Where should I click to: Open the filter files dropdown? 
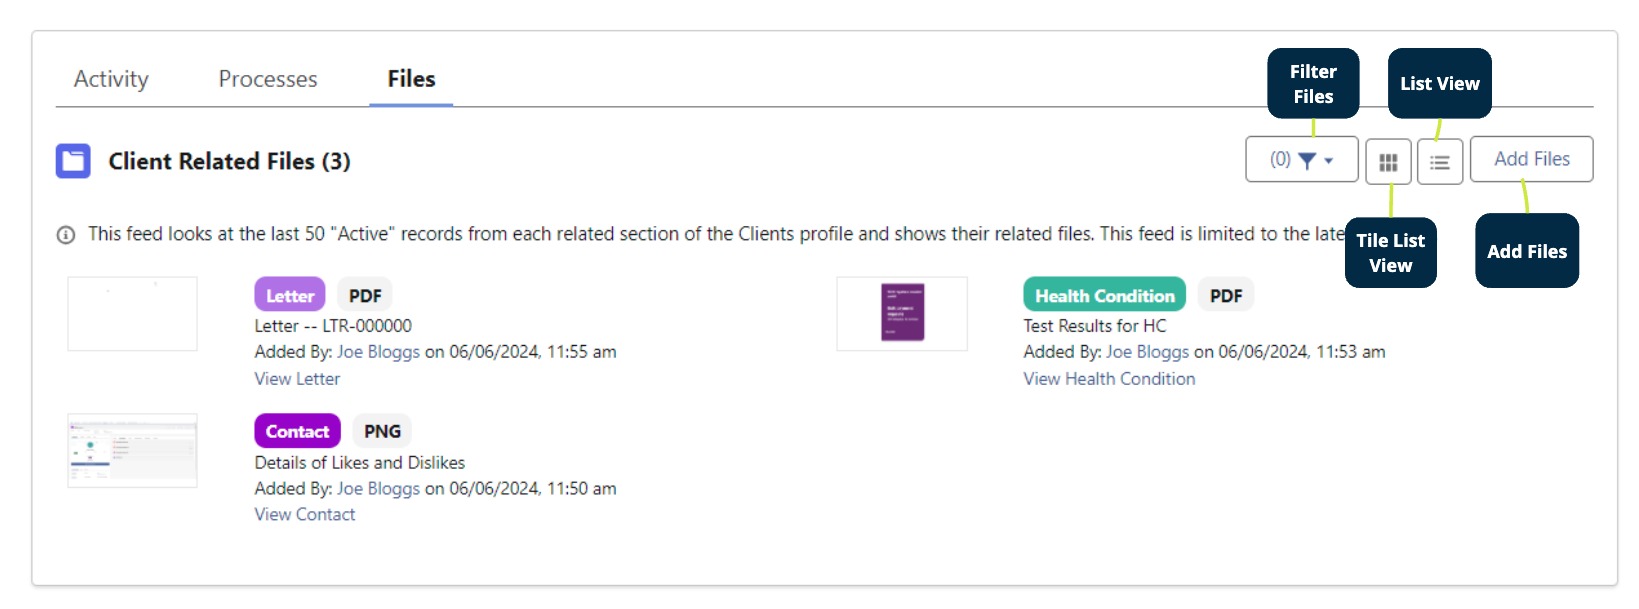pyautogui.click(x=1301, y=160)
